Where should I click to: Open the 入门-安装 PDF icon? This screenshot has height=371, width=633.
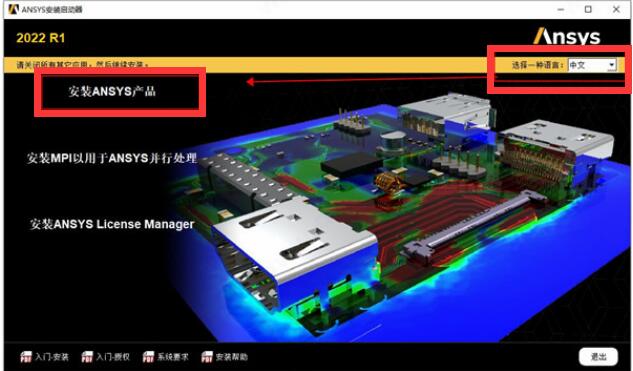(26, 357)
